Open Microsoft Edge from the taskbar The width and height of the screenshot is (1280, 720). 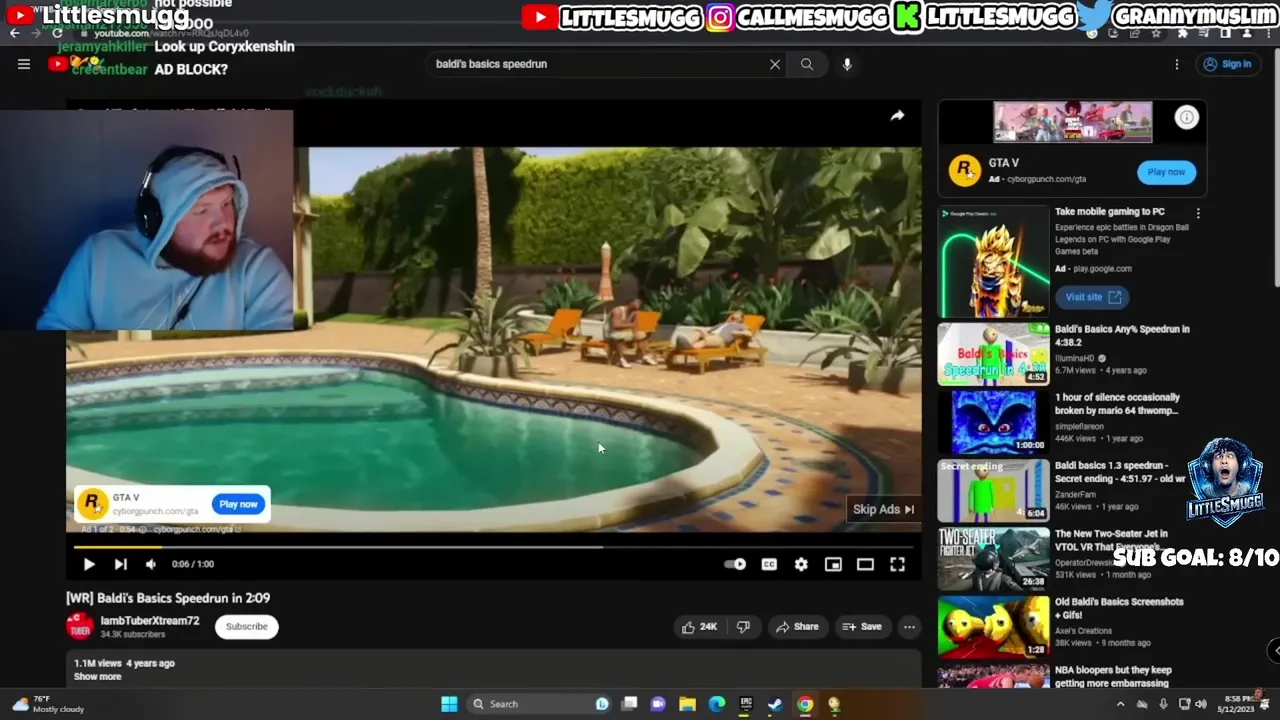pos(717,704)
